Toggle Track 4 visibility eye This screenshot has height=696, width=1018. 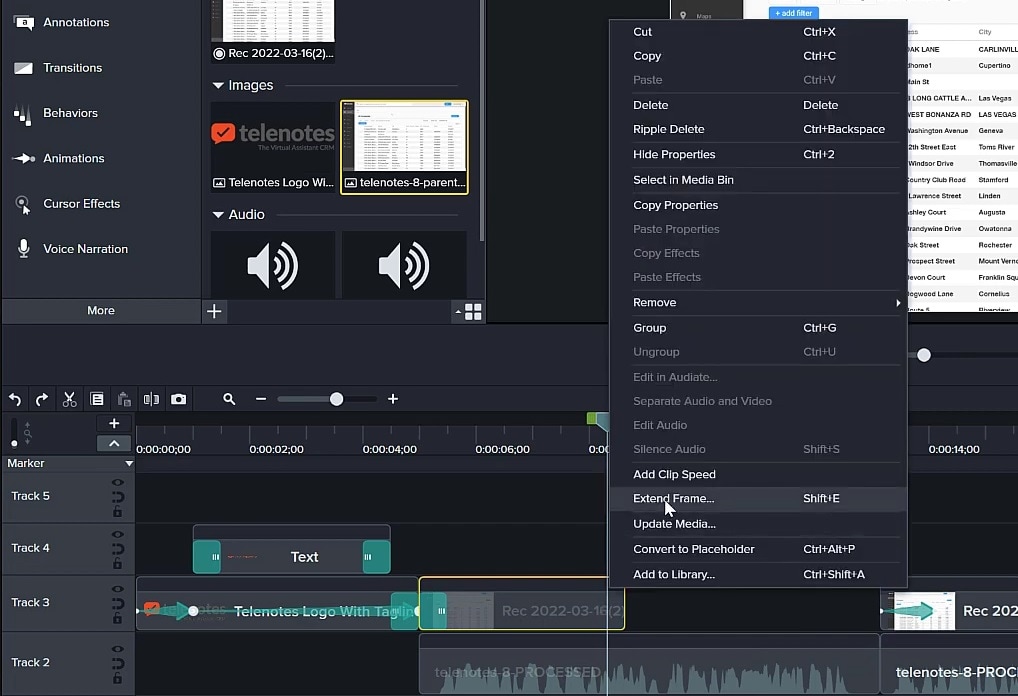tap(118, 535)
